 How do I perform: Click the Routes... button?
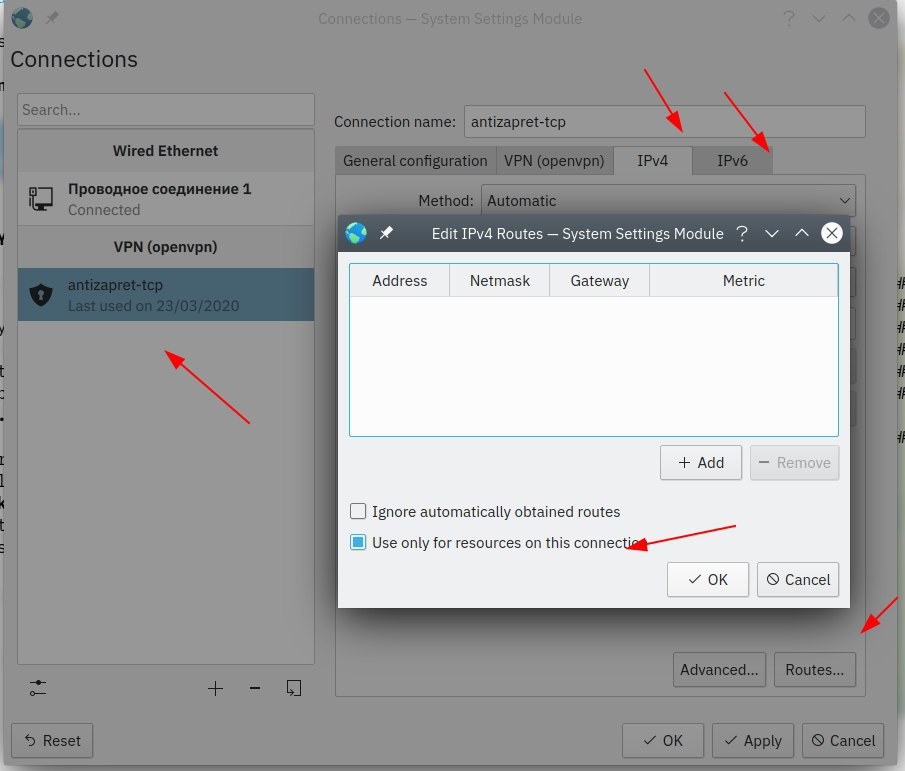pos(814,669)
